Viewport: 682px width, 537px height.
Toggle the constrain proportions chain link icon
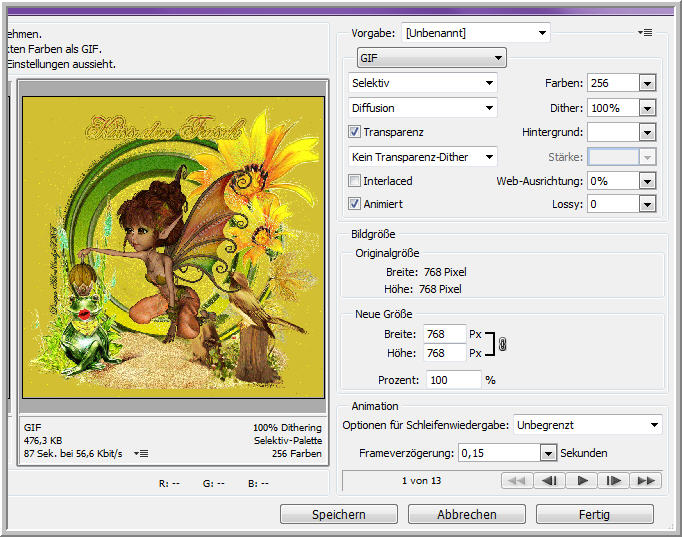coord(502,344)
